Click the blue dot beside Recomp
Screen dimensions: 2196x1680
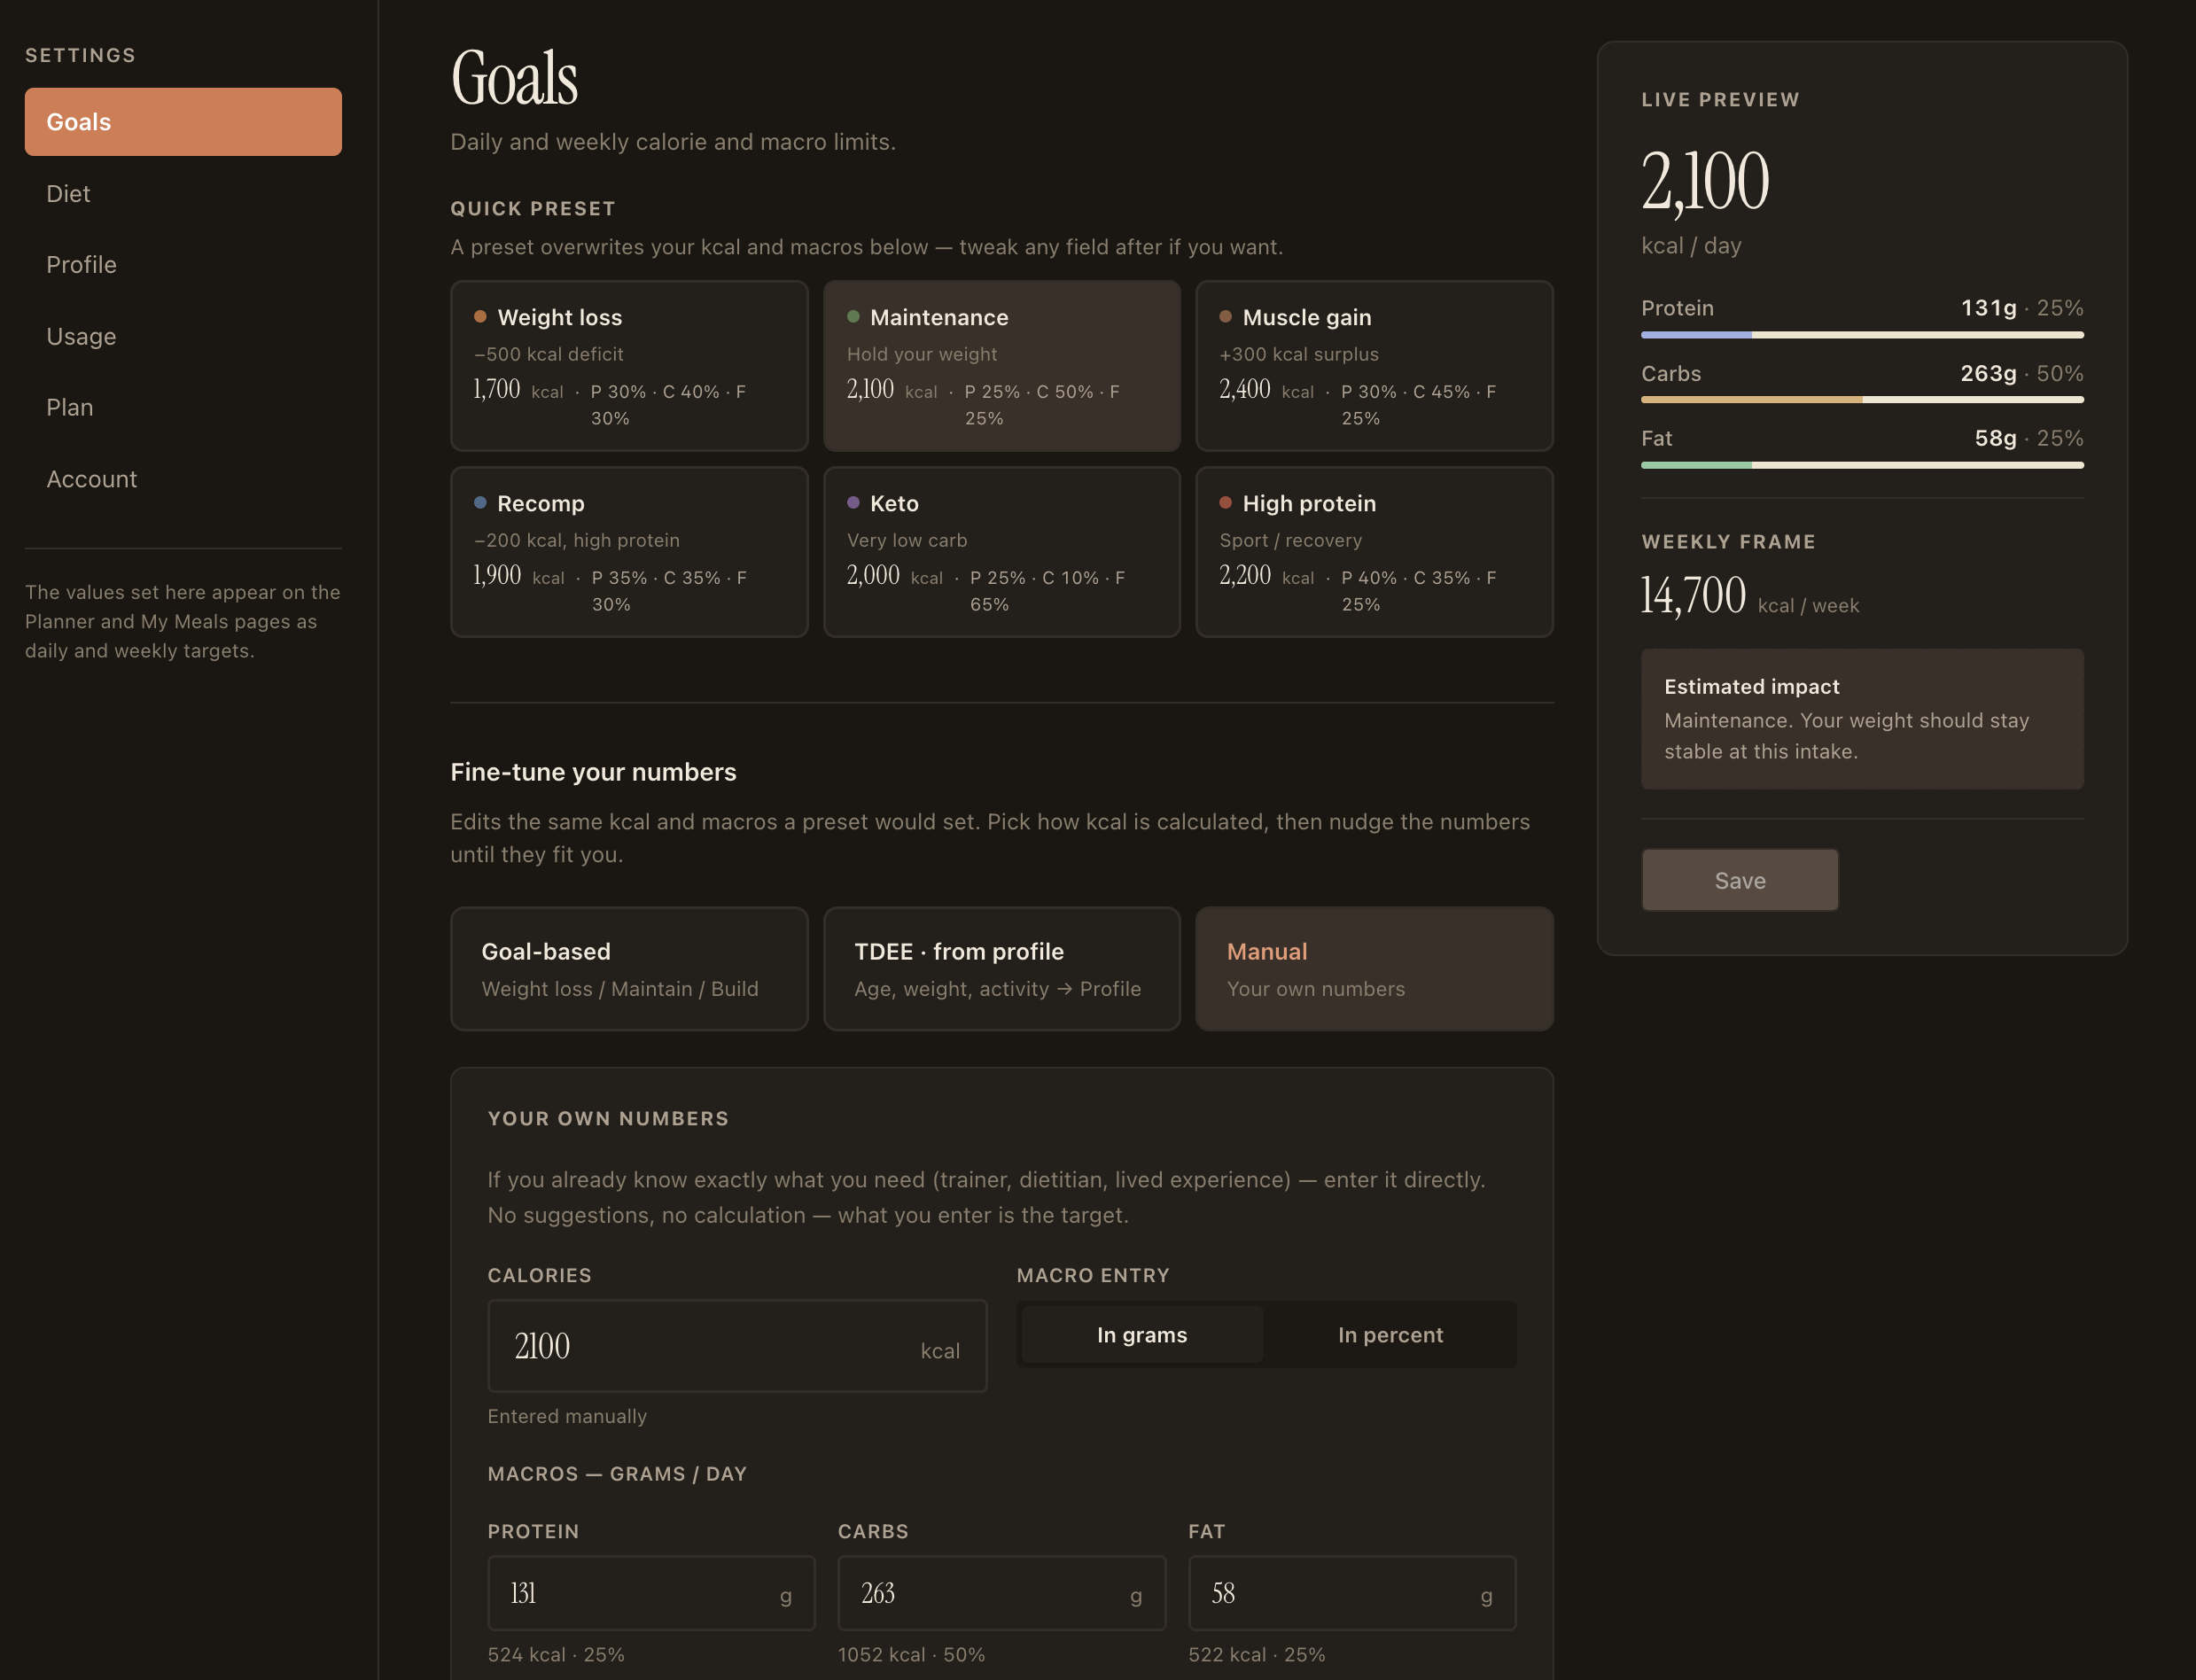[x=480, y=503]
